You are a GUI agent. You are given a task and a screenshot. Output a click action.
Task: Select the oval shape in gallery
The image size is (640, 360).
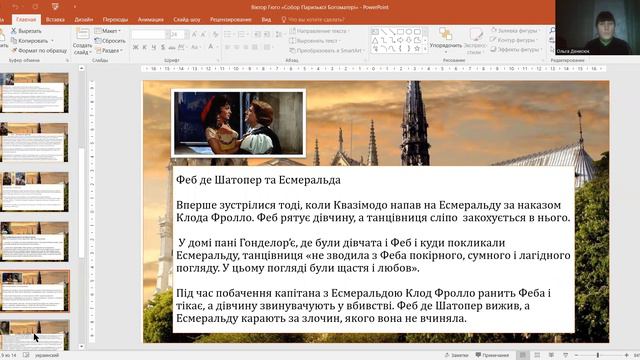(409, 31)
